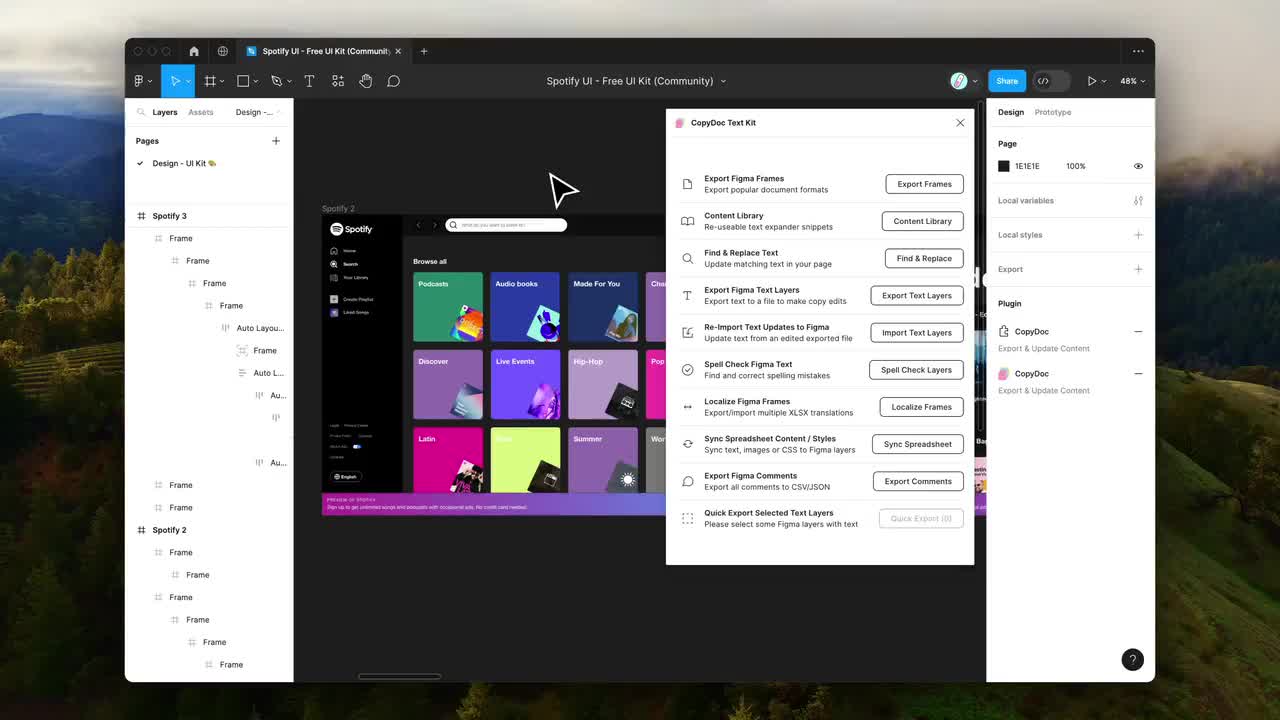Open the globe community icon

click(x=222, y=51)
